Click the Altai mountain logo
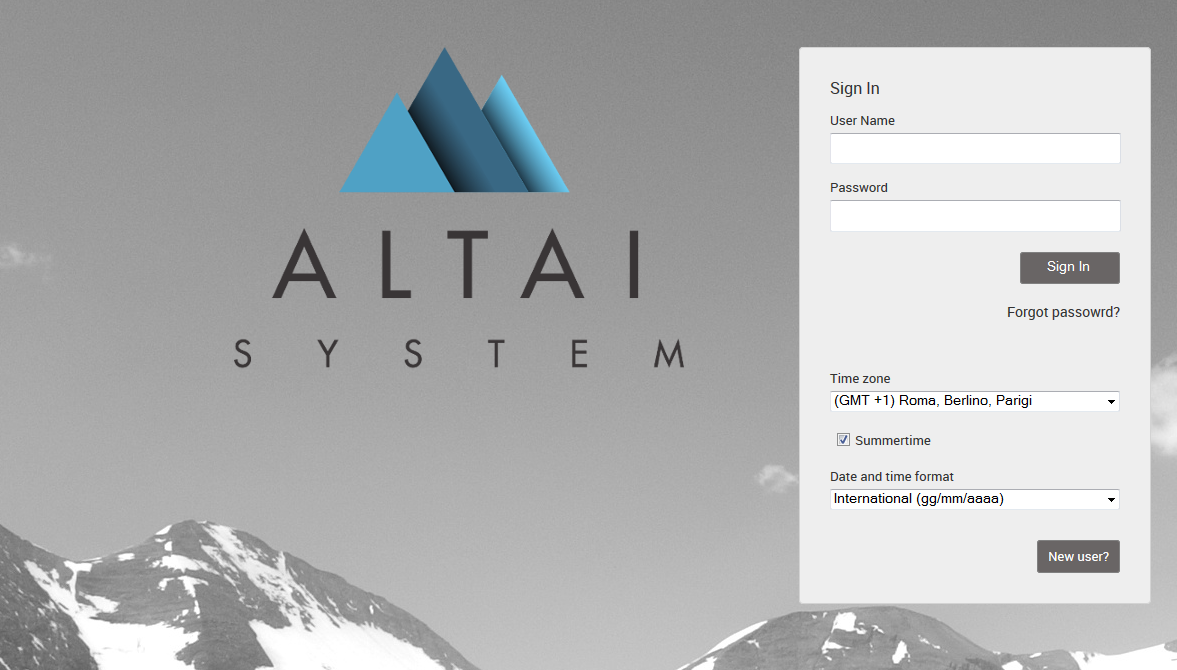1177x670 pixels. (454, 121)
